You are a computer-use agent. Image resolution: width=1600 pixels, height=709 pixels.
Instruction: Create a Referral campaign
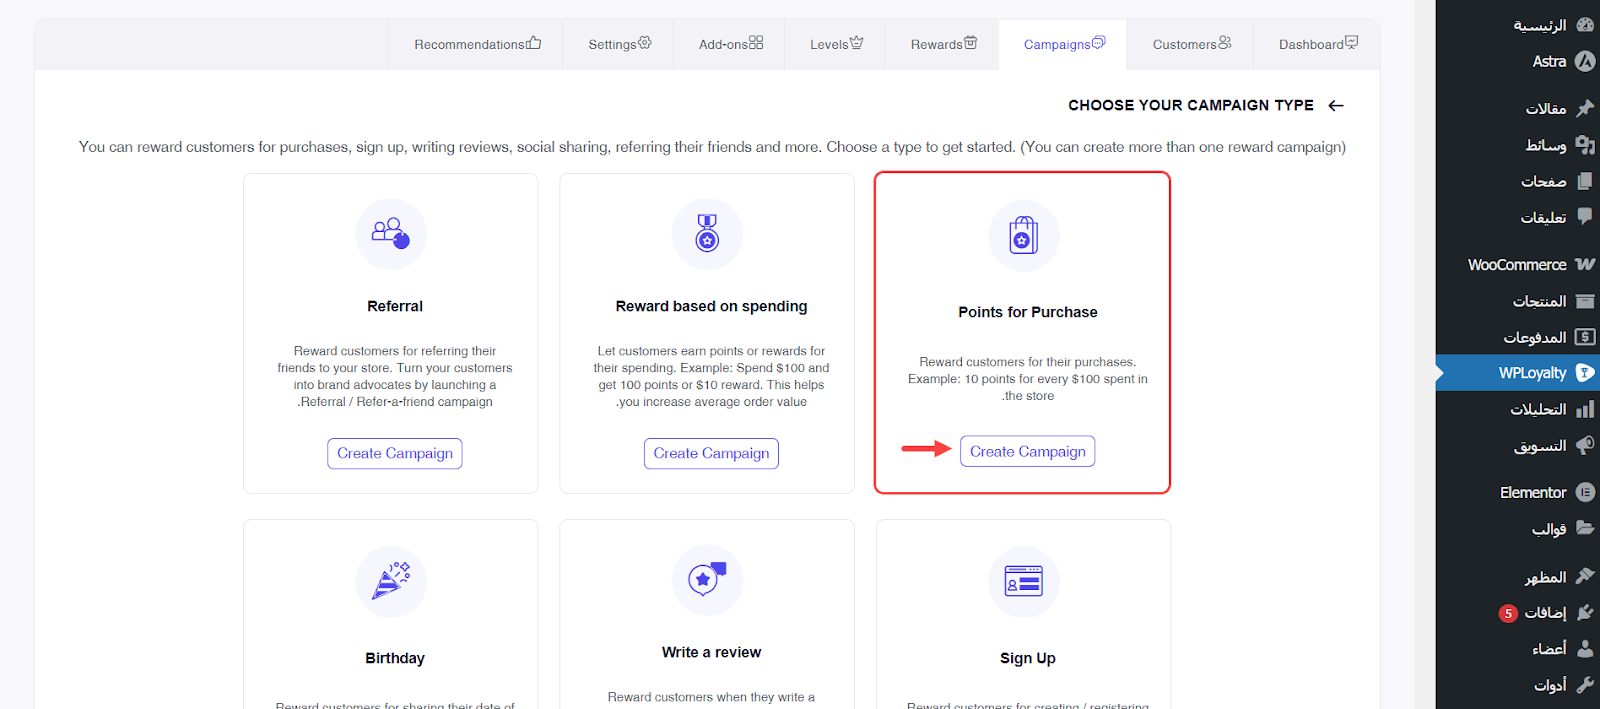click(x=395, y=453)
